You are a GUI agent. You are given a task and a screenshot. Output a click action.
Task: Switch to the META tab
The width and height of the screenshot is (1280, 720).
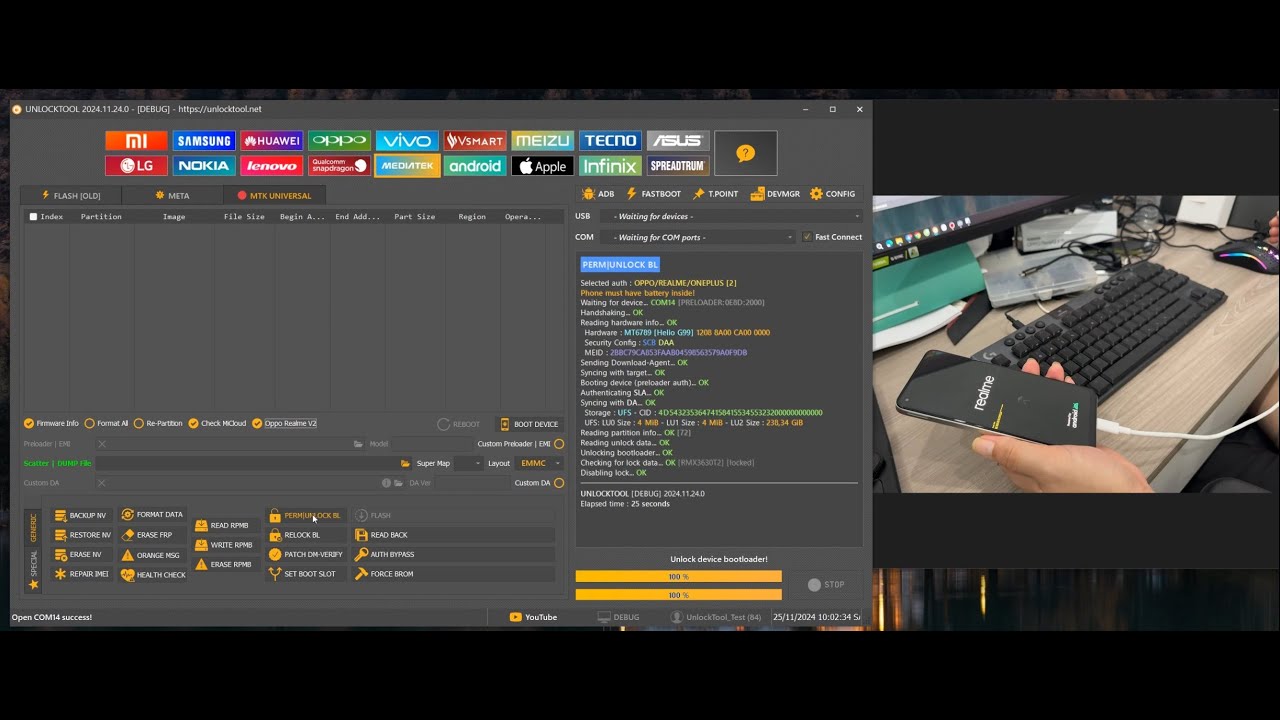(172, 195)
